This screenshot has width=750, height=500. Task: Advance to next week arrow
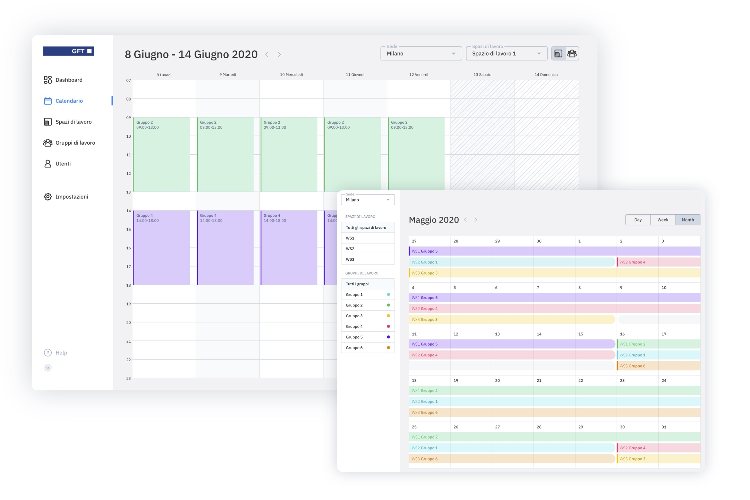279,54
